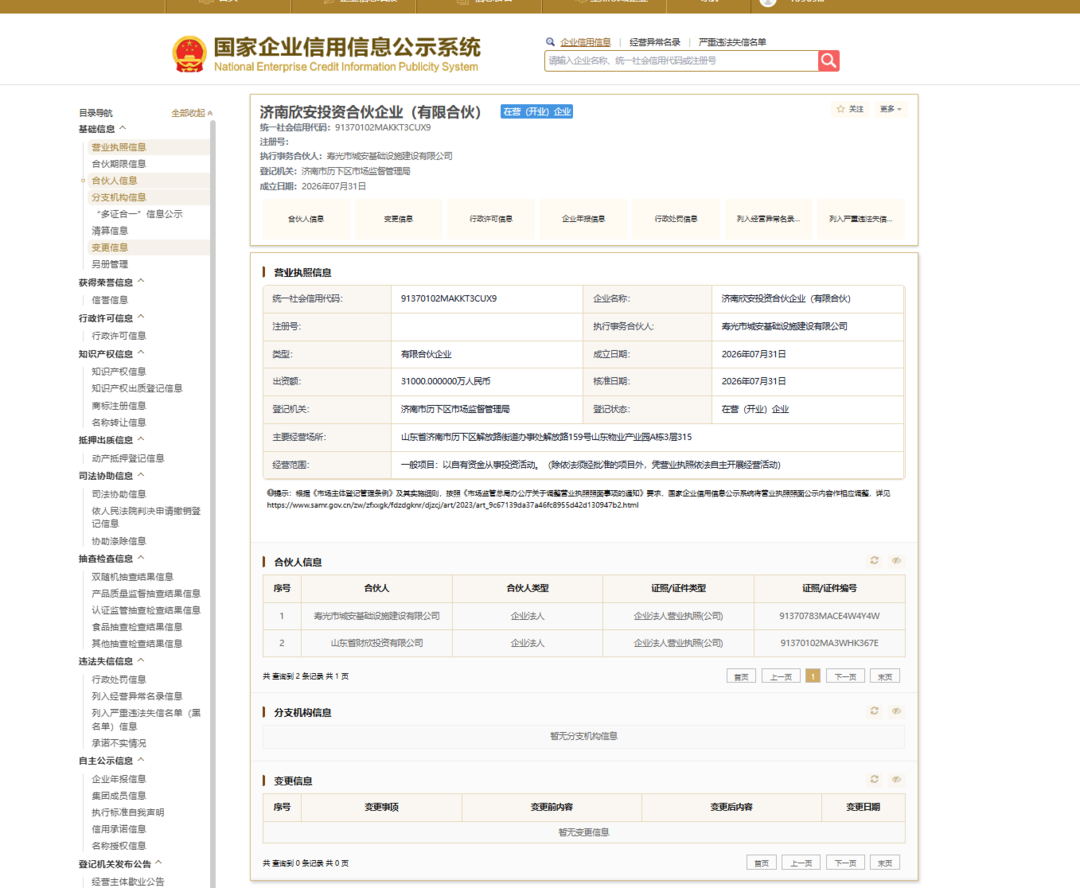Viewport: 1080px width, 888px height.
Task: Go to 另册管理 in sidebar
Action: click(x=110, y=264)
